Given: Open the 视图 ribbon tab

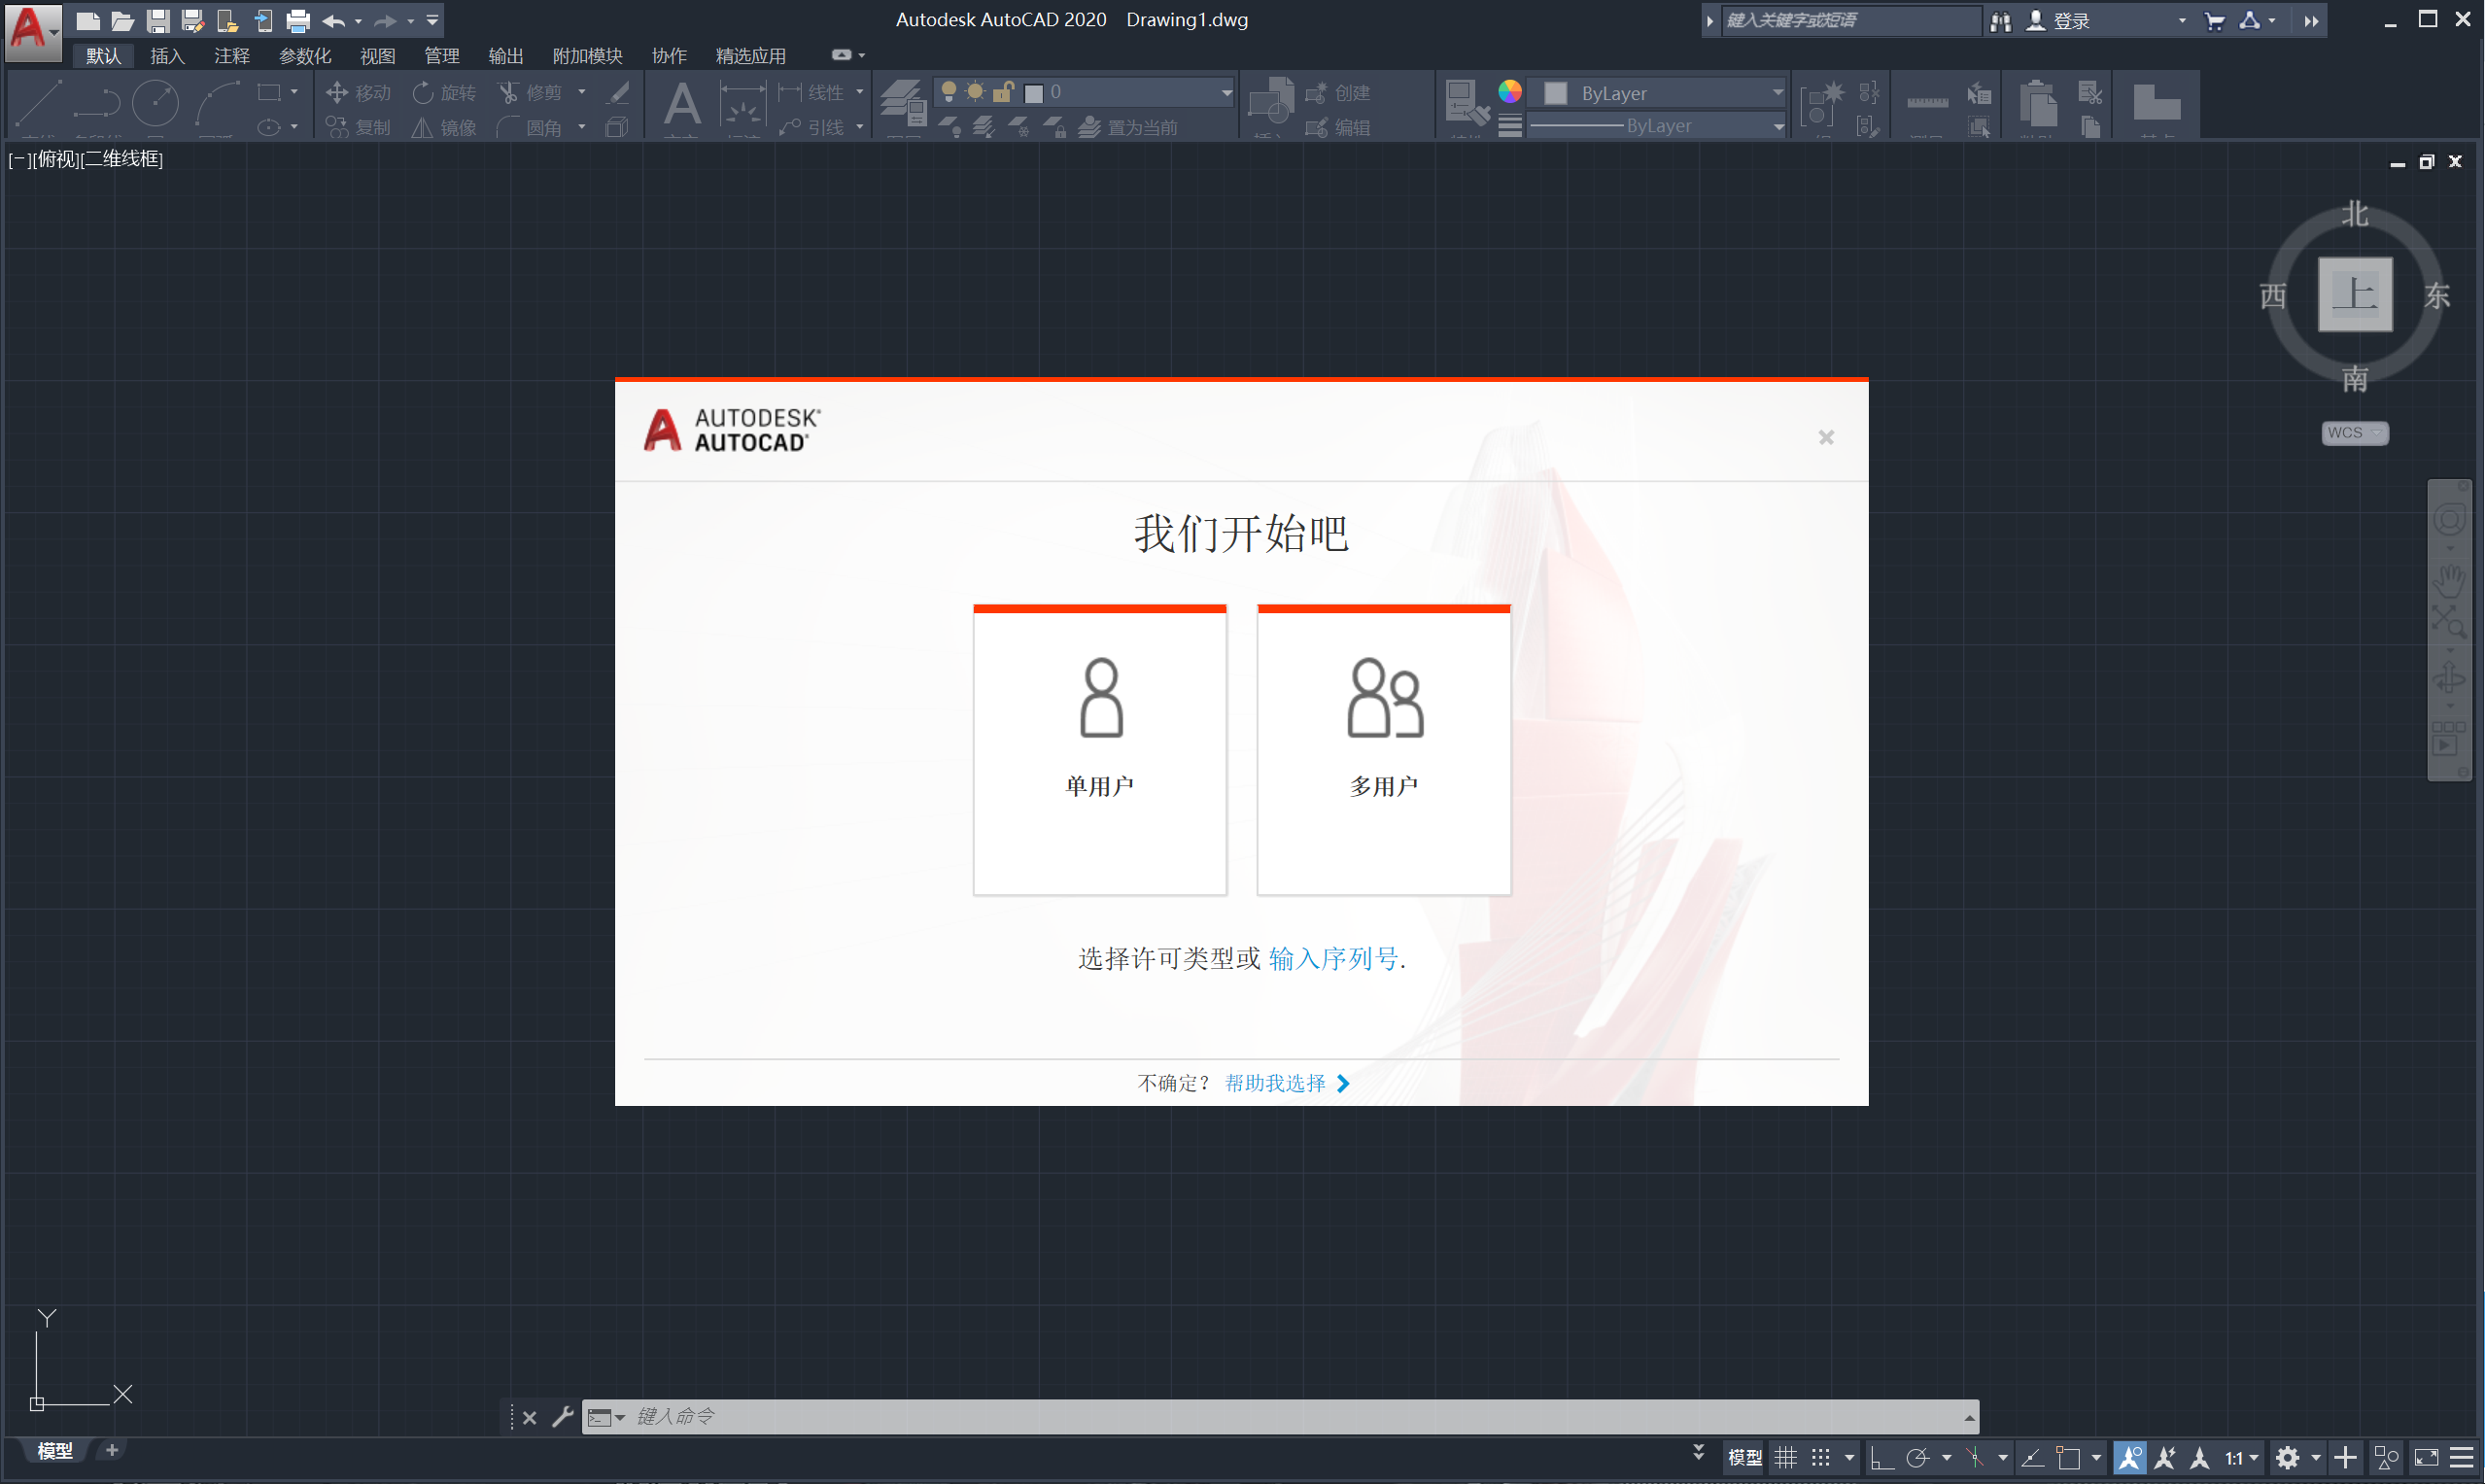Looking at the screenshot, I should pyautogui.click(x=378, y=56).
